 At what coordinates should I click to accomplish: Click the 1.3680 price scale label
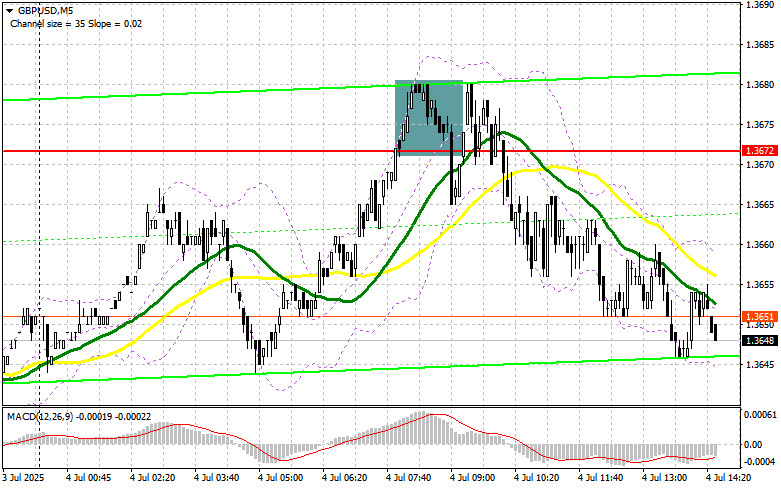click(760, 85)
